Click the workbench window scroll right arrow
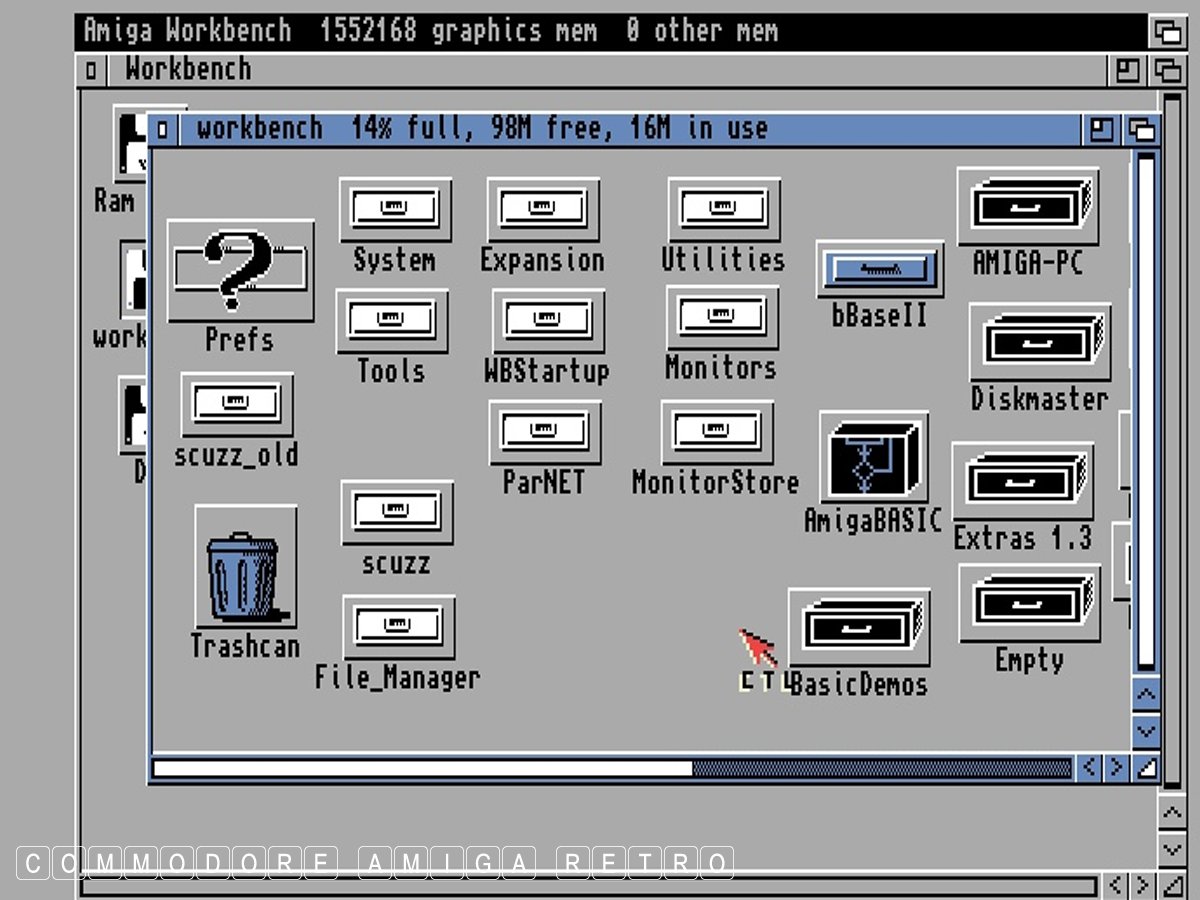The height and width of the screenshot is (900, 1200). 1116,768
